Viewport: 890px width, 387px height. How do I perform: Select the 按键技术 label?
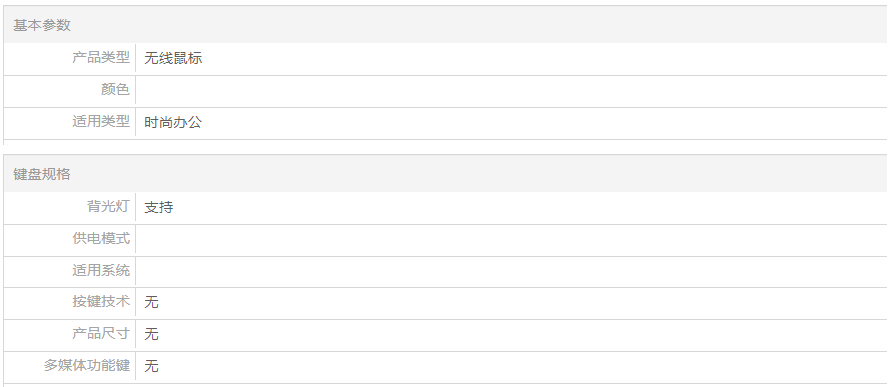[x=100, y=301]
